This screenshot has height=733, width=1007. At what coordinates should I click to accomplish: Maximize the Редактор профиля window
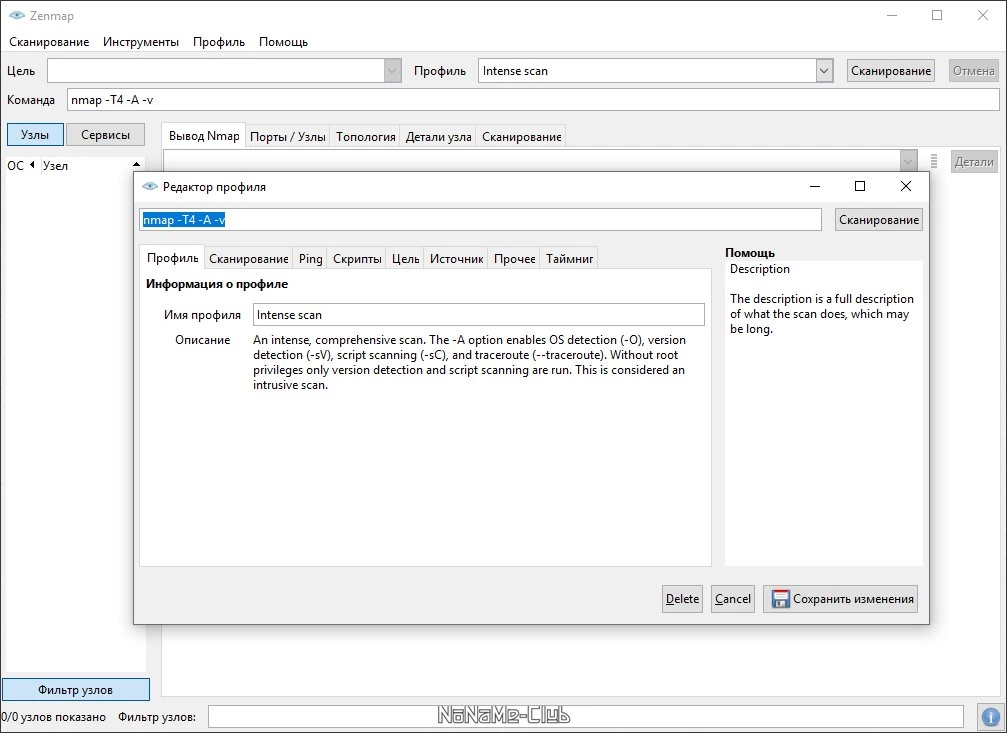point(860,186)
